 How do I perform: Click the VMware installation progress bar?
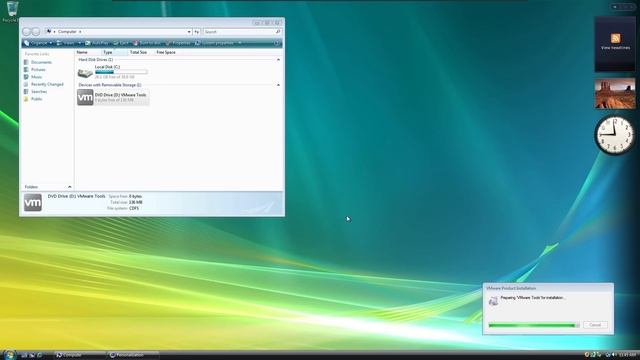click(534, 325)
